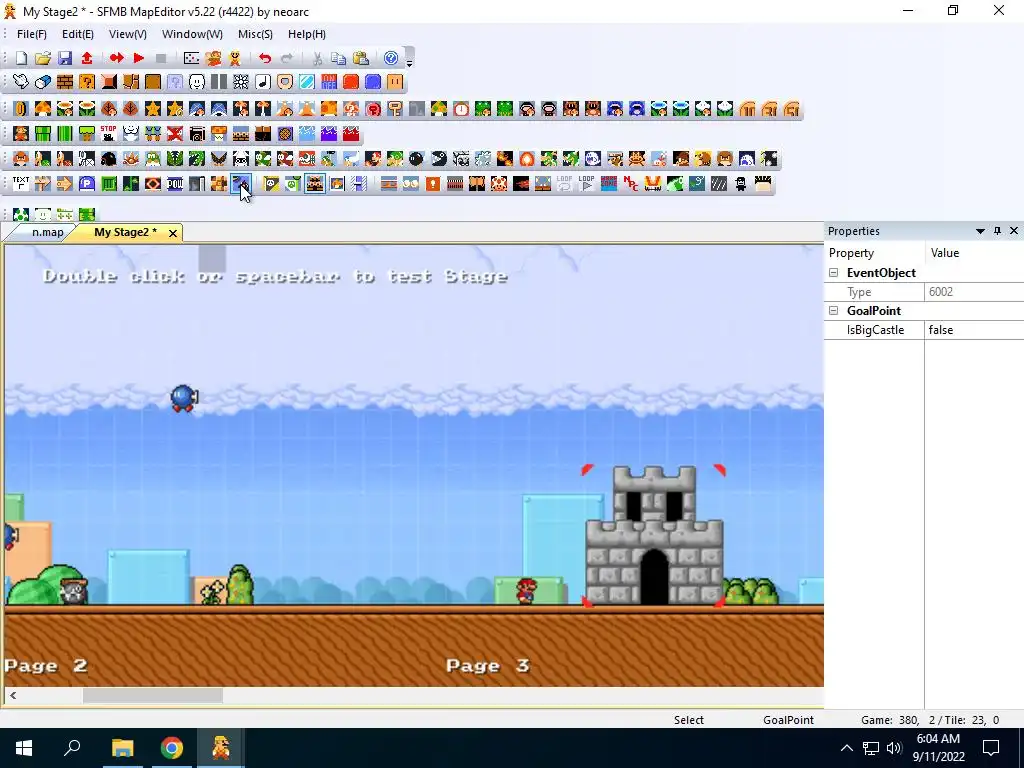Viewport: 1024px width, 768px height.
Task: Select the TEXT object tool
Action: (x=21, y=184)
